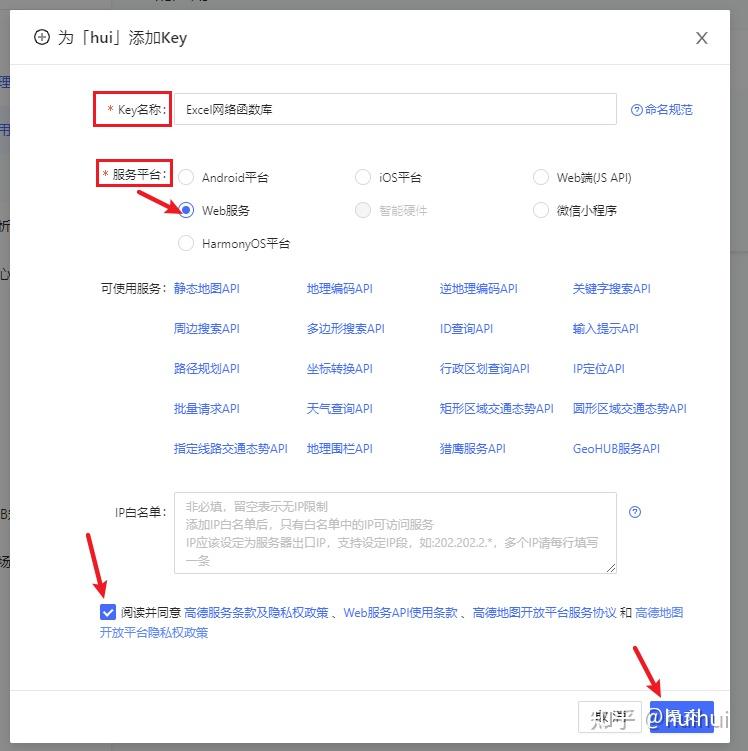Screen dimensions: 748x751
Task: Open the 指定线路交通态势API link
Action: (230, 448)
